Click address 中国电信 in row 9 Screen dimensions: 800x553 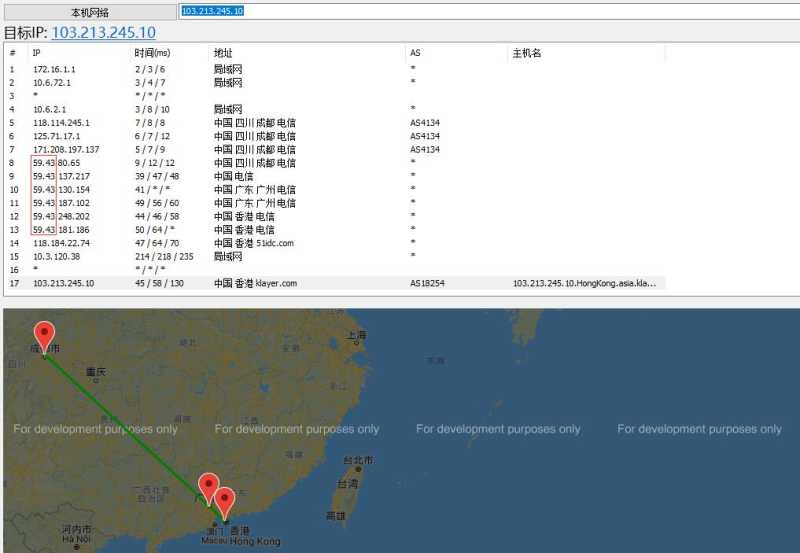point(234,176)
